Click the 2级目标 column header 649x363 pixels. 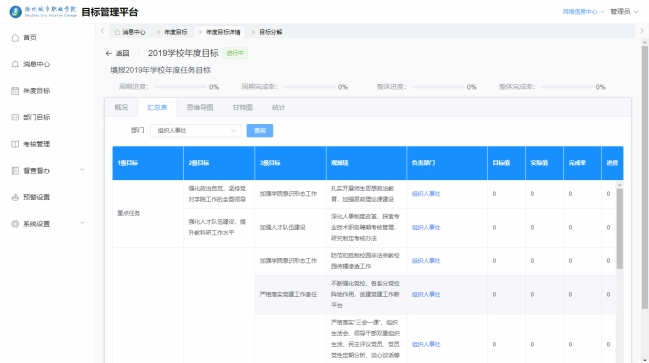(x=219, y=163)
